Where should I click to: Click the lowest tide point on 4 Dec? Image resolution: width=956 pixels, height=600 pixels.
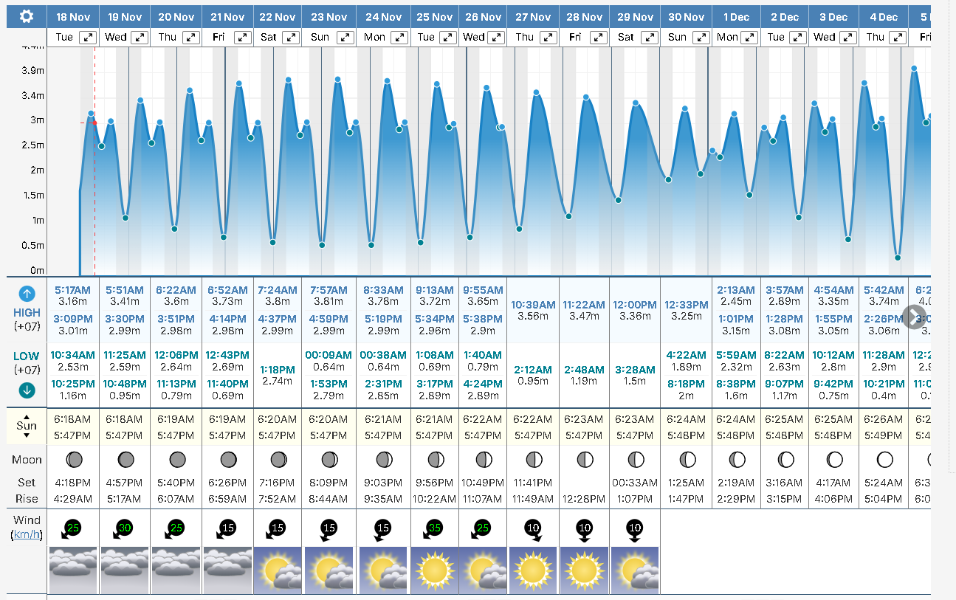click(x=898, y=257)
